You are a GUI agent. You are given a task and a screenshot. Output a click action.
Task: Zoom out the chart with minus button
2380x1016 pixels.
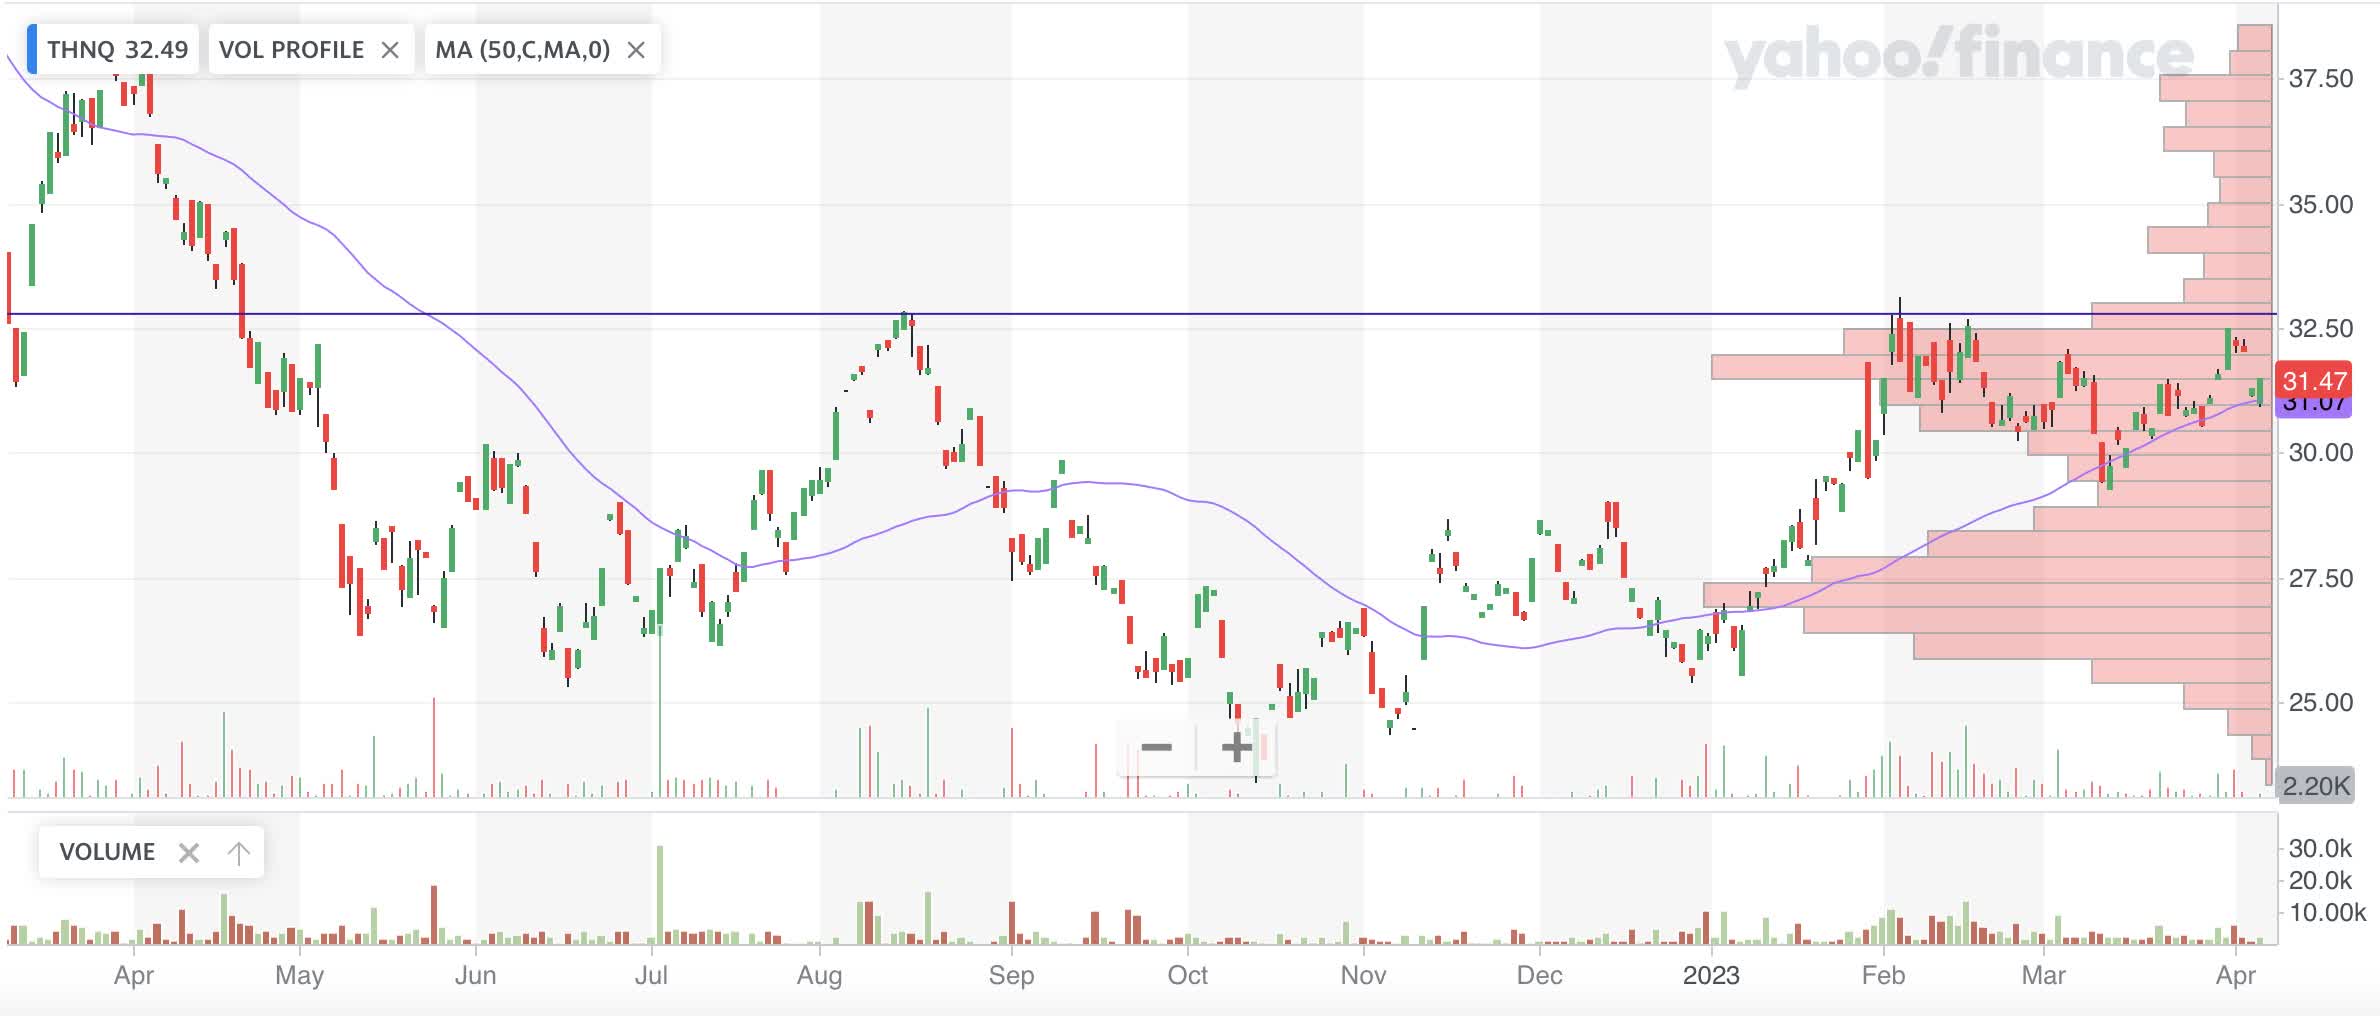coord(1156,747)
